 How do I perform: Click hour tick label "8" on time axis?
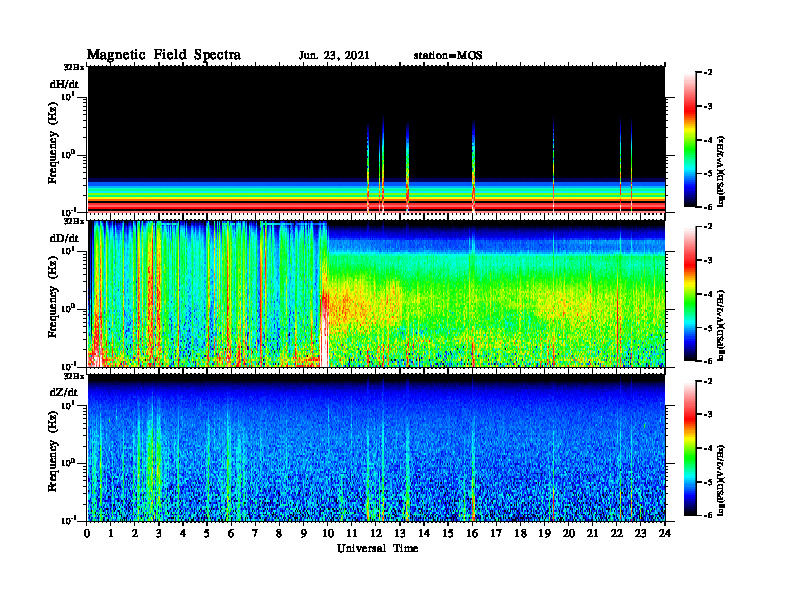tap(279, 533)
